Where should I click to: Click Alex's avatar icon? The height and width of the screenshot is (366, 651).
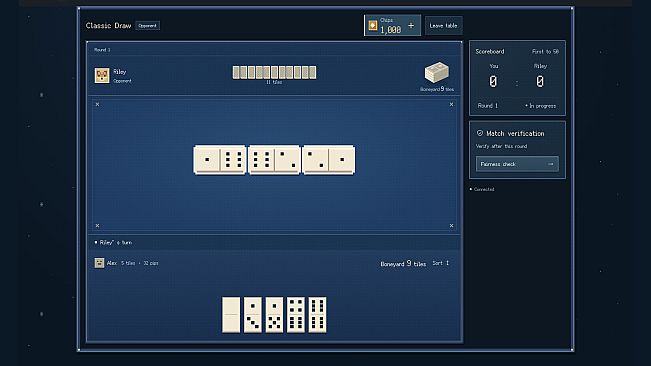coord(99,263)
